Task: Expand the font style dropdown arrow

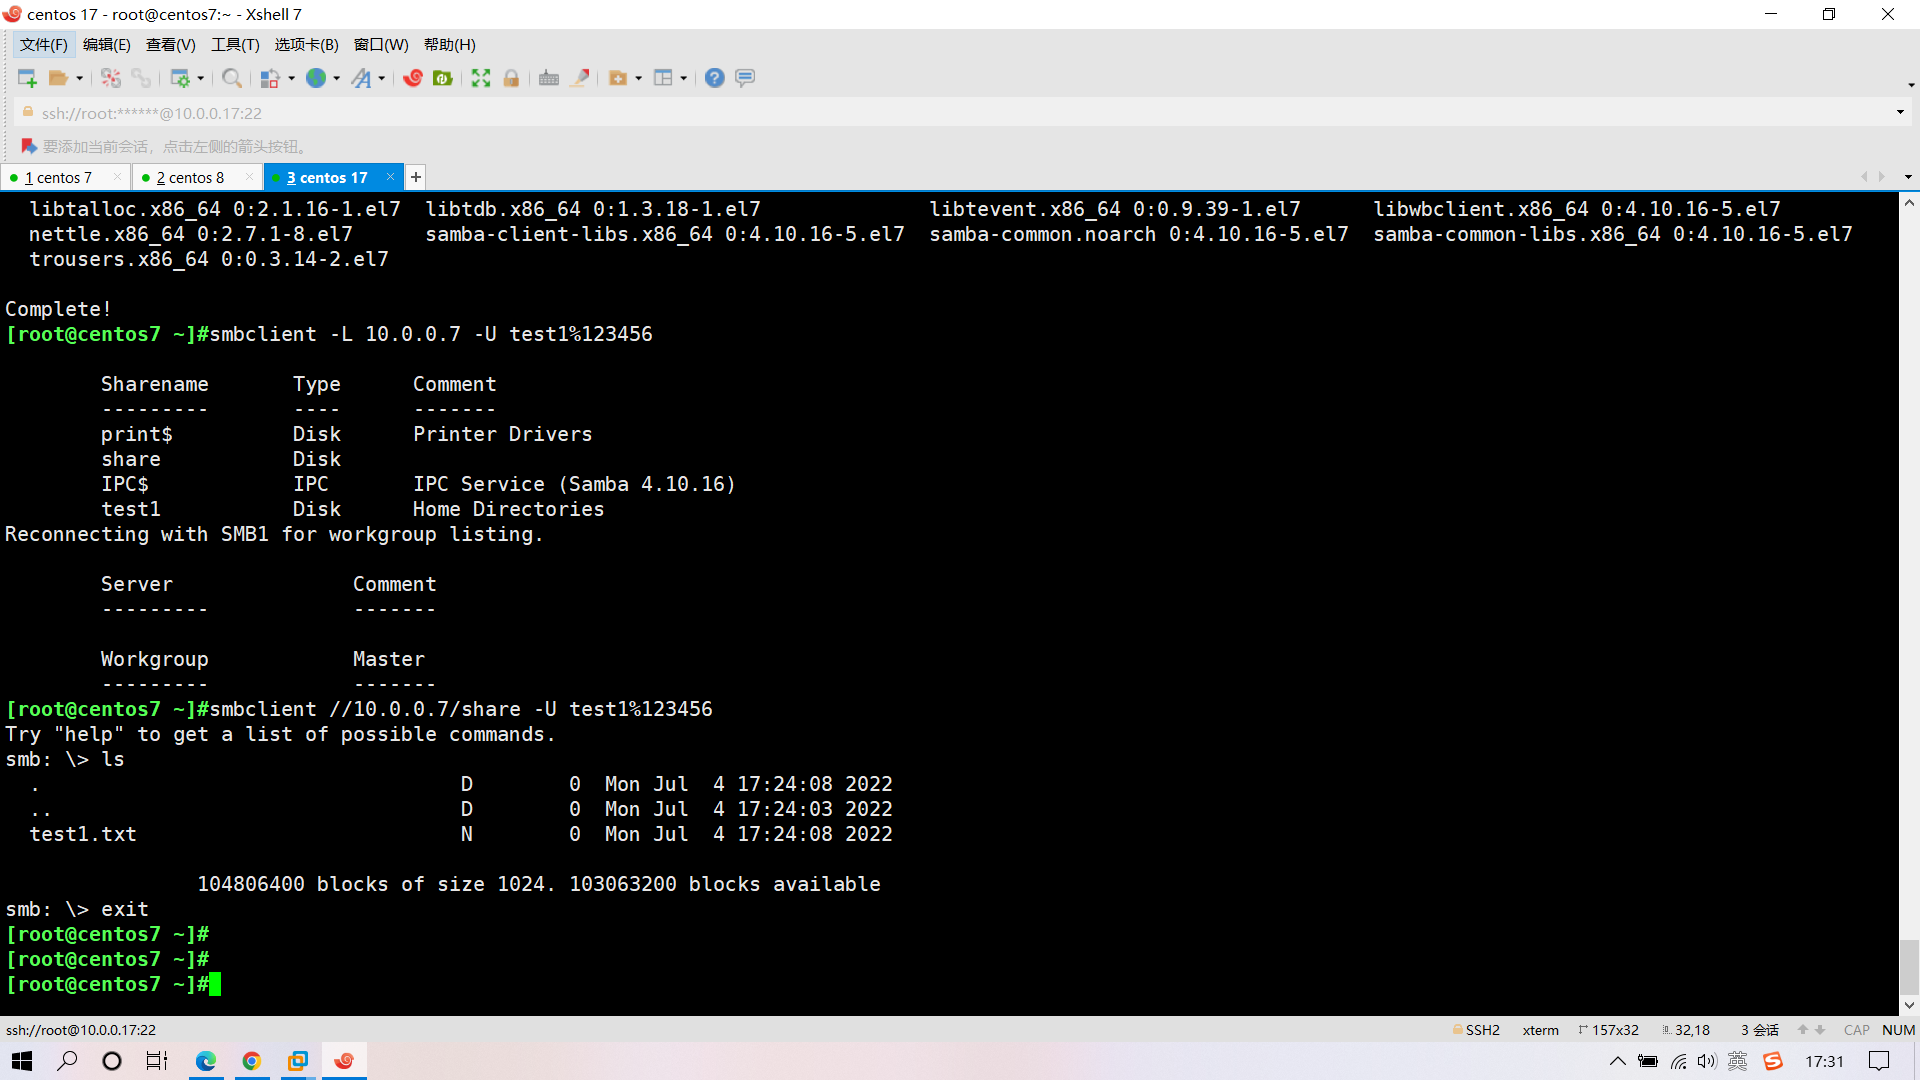Action: click(x=382, y=78)
